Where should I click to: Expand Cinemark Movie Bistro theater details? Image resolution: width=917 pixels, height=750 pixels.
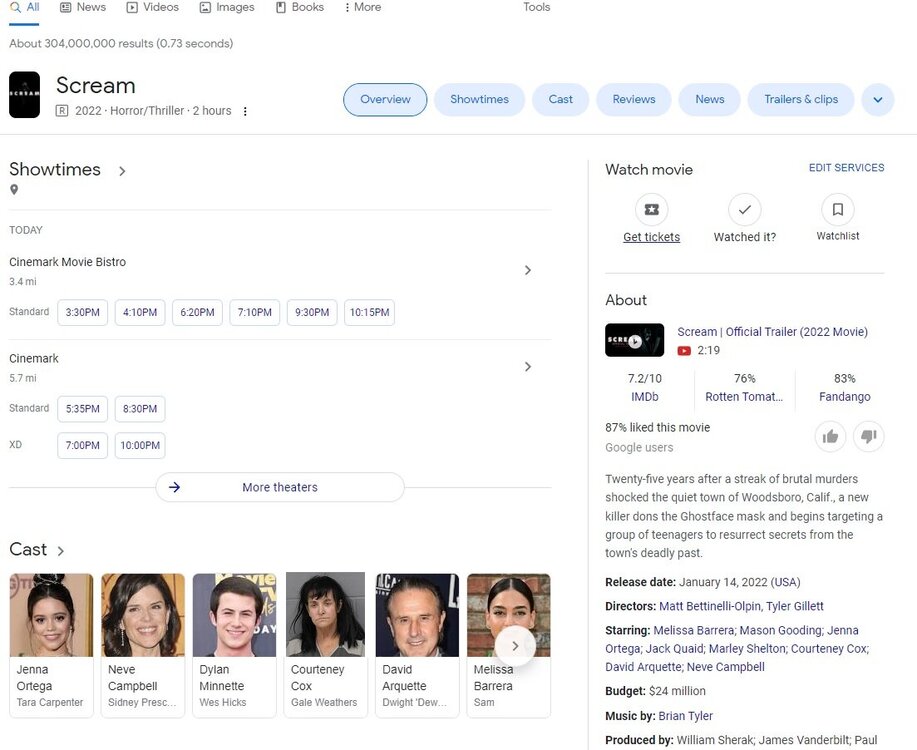tap(528, 270)
